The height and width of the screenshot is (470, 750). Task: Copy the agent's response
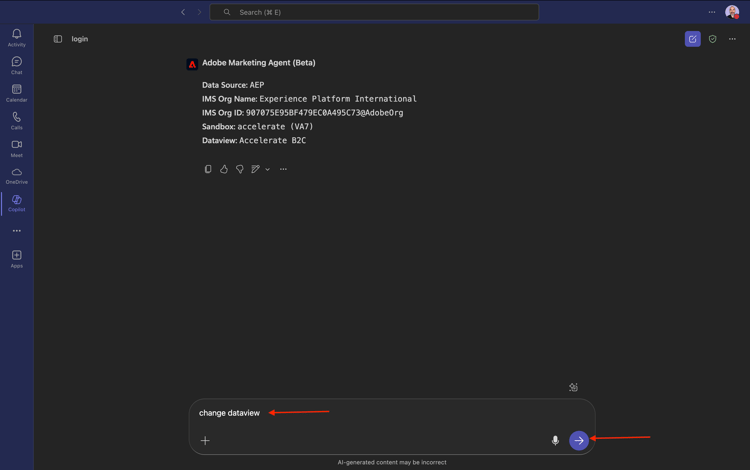point(208,169)
